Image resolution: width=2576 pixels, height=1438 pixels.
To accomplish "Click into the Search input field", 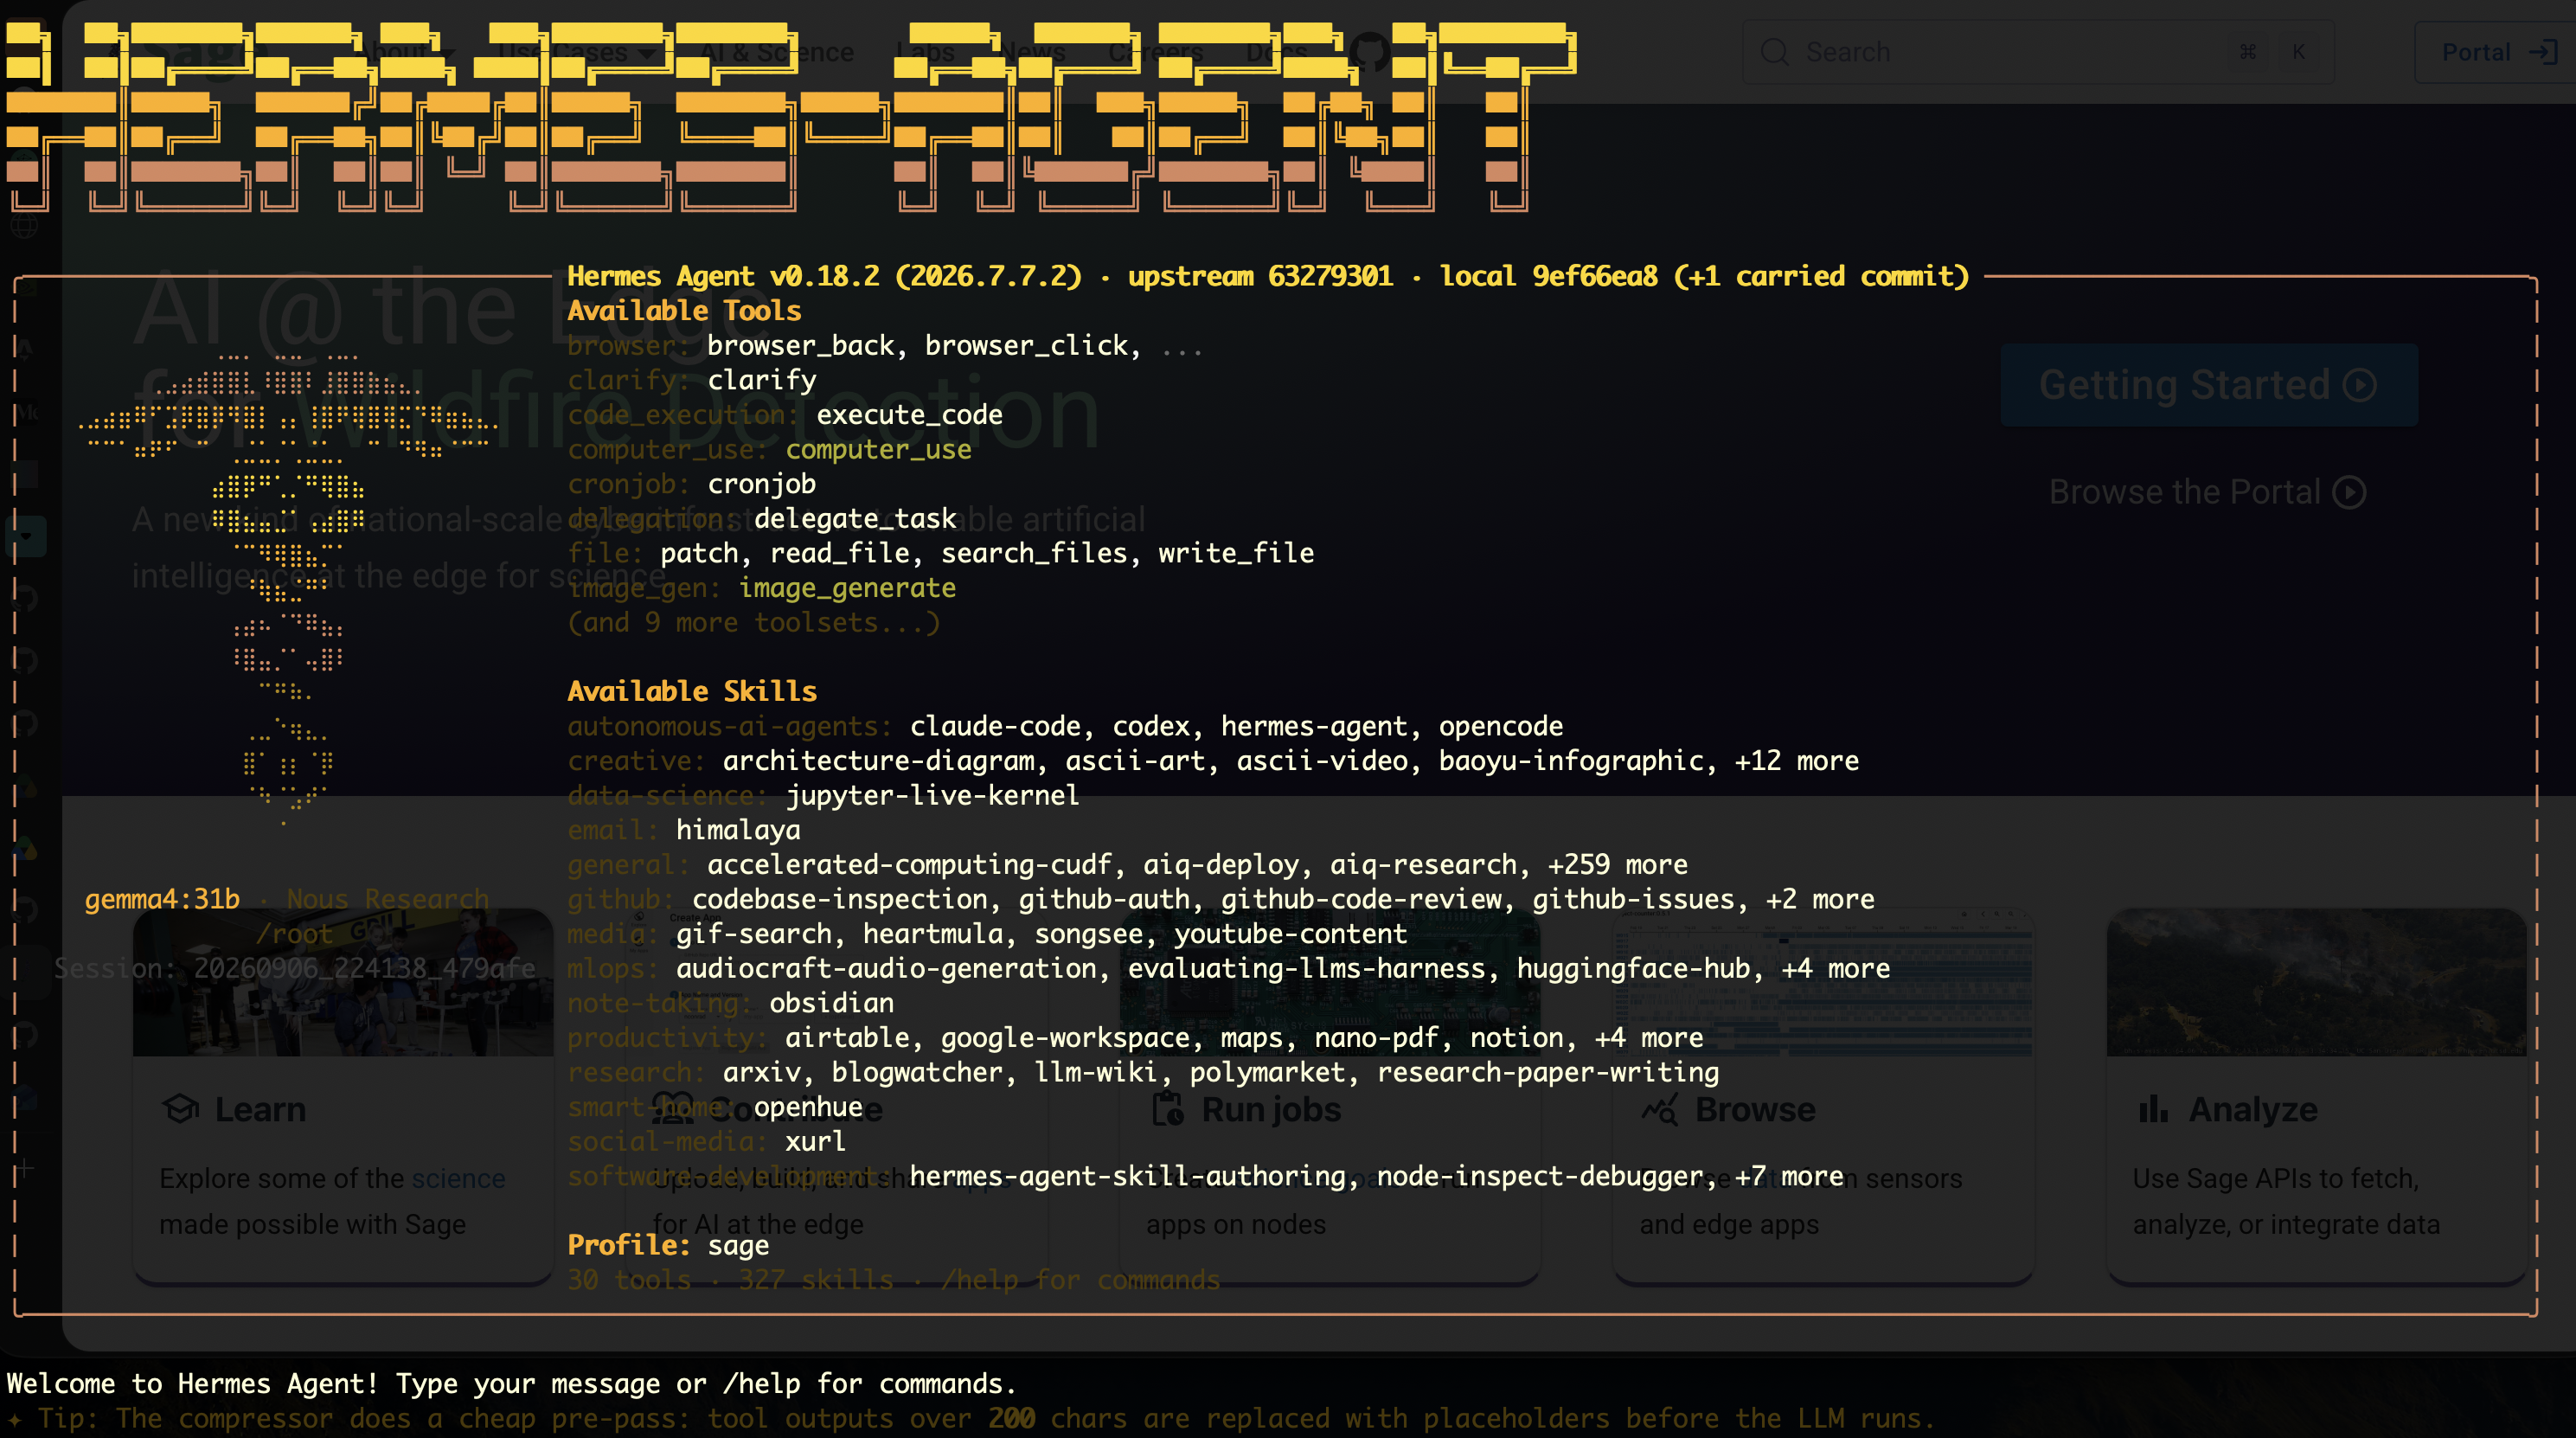I will click(2039, 52).
